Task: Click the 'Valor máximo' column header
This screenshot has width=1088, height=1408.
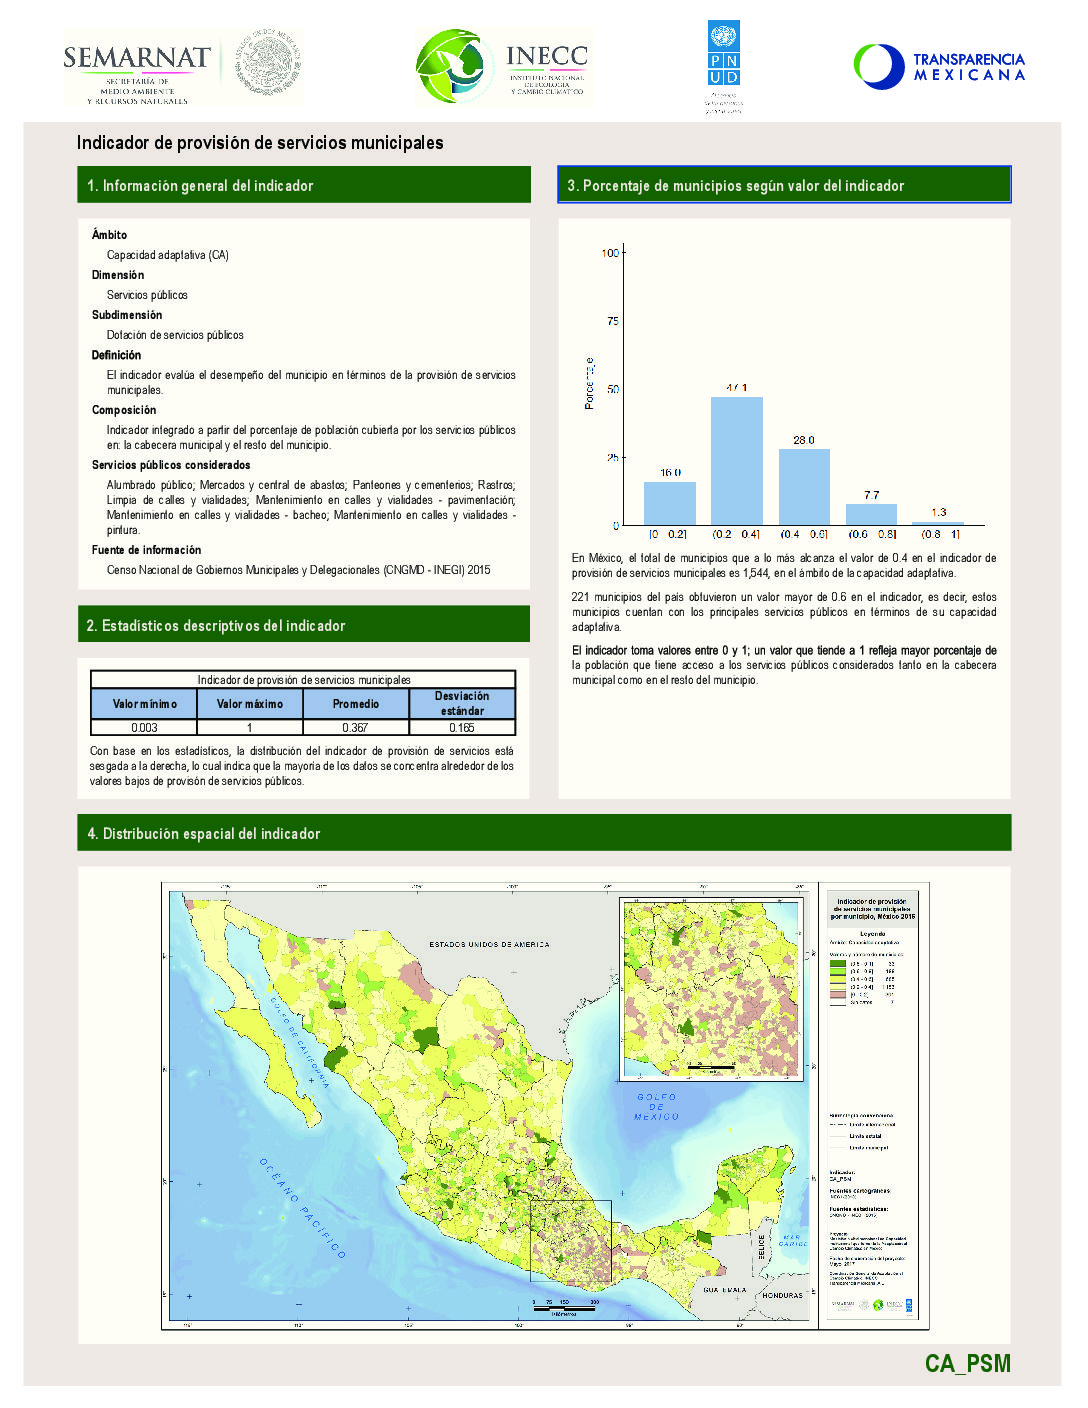Action: tap(250, 704)
